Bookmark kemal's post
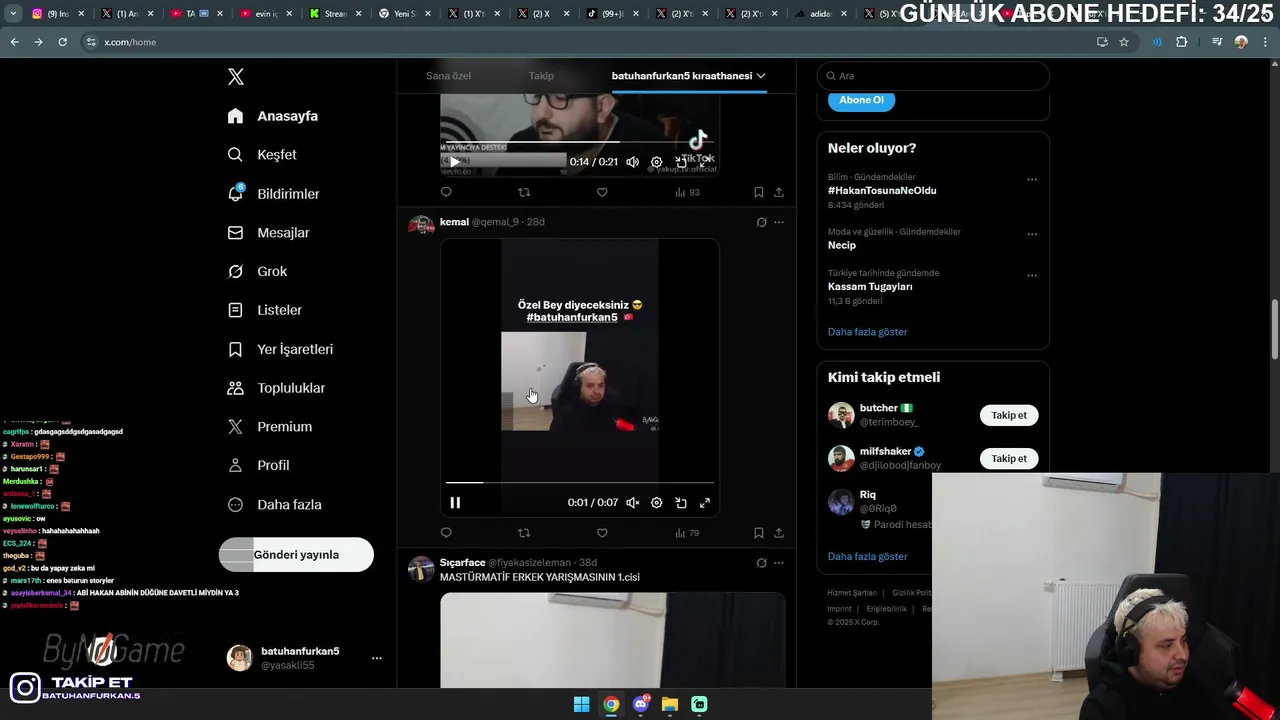Screen dimensions: 1280x720 758,533
